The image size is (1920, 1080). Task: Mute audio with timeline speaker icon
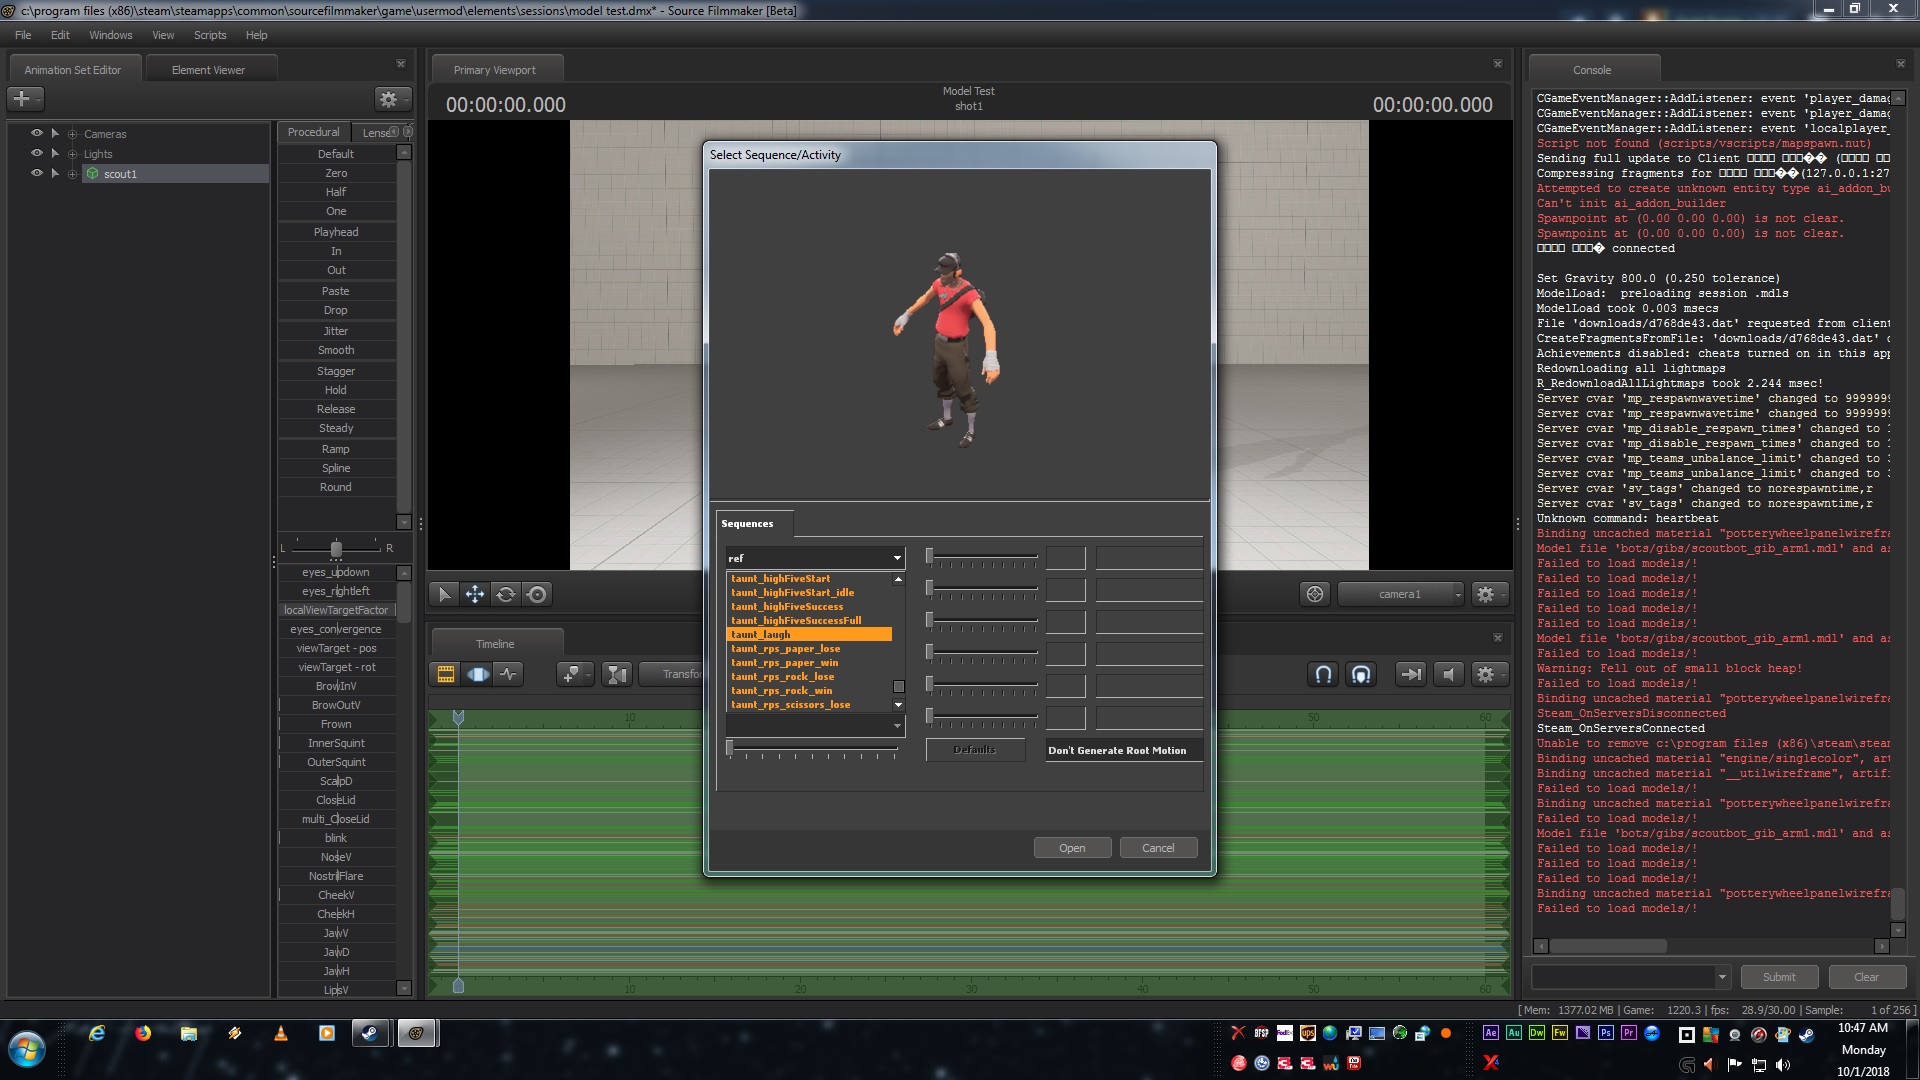(x=1448, y=674)
